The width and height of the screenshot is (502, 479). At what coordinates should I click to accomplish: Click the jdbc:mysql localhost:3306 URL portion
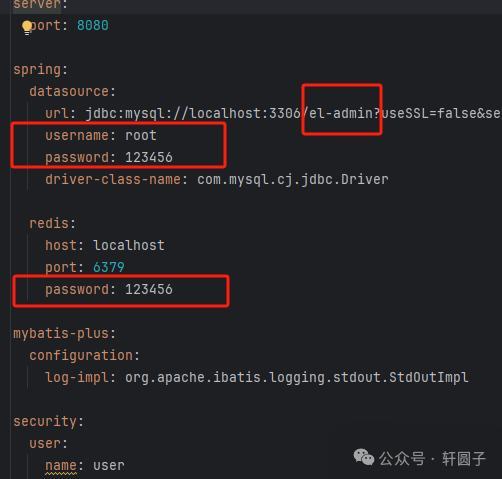click(193, 113)
